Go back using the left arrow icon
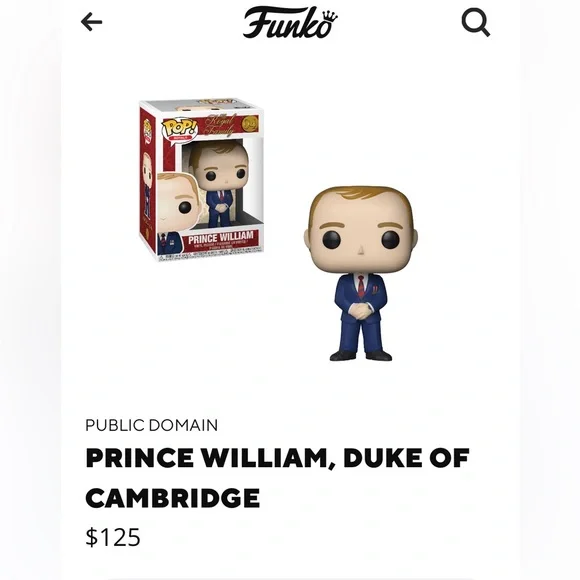This screenshot has height=580, width=580. point(91,22)
